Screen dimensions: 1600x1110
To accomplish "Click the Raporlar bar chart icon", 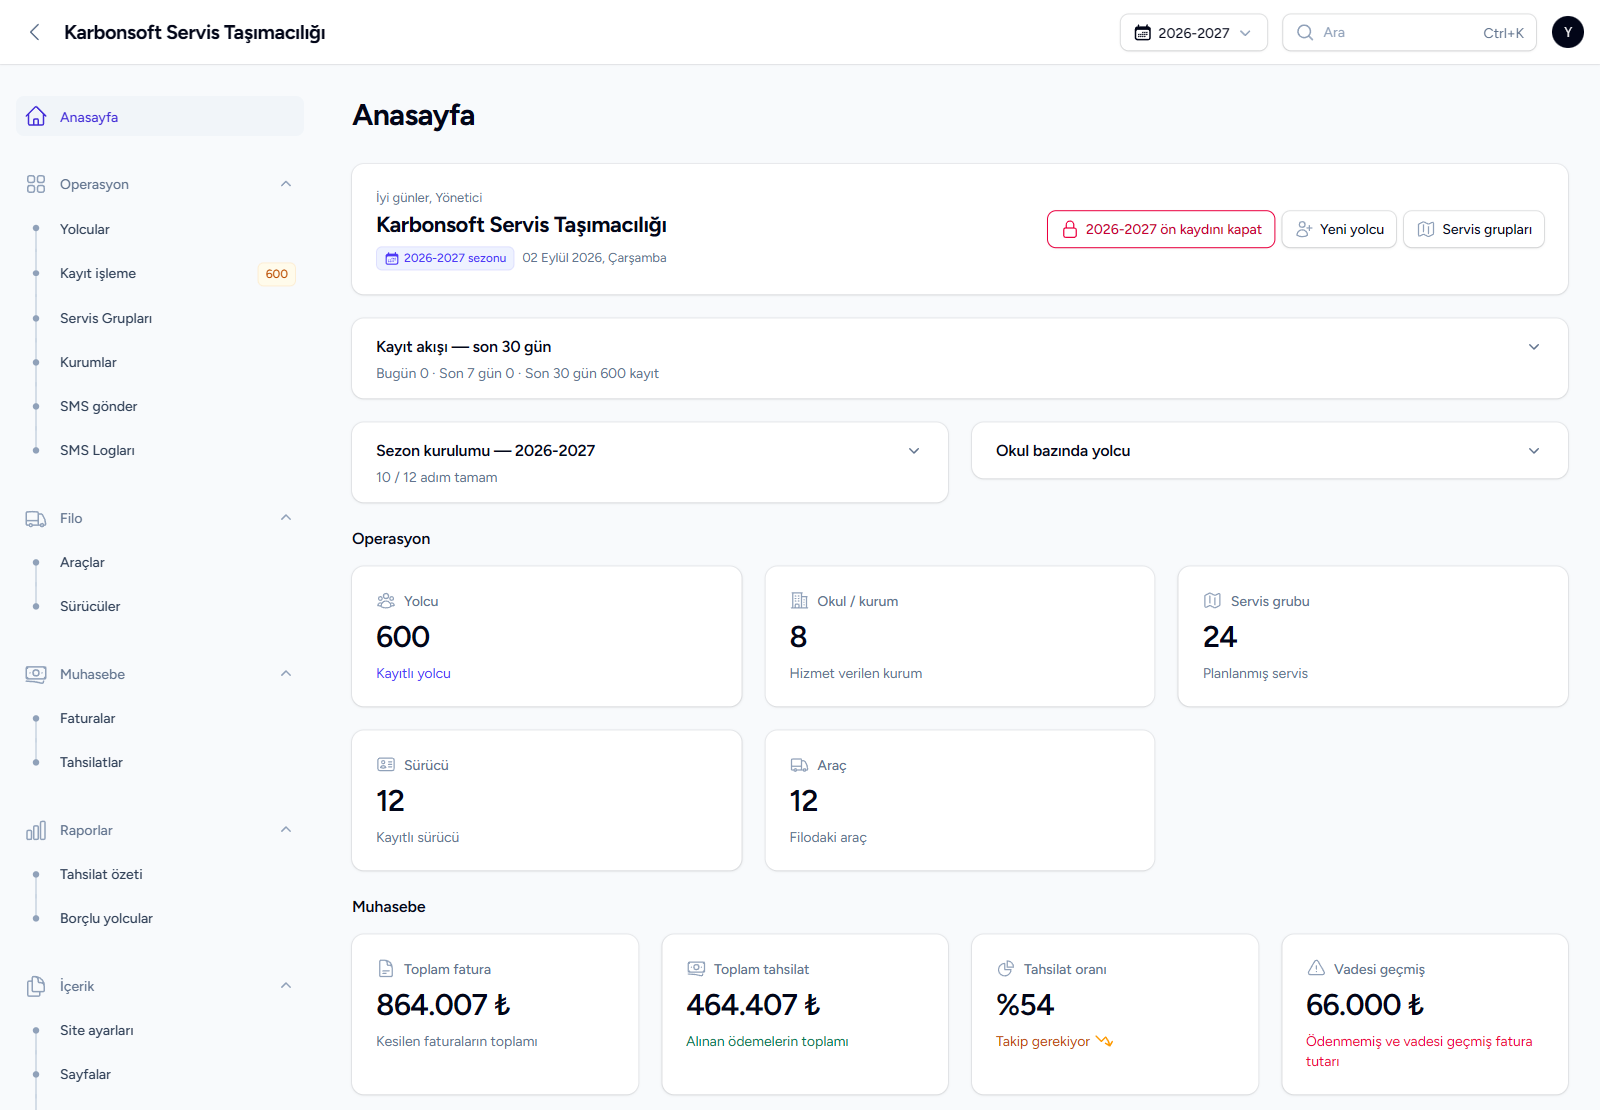I will [x=36, y=830].
